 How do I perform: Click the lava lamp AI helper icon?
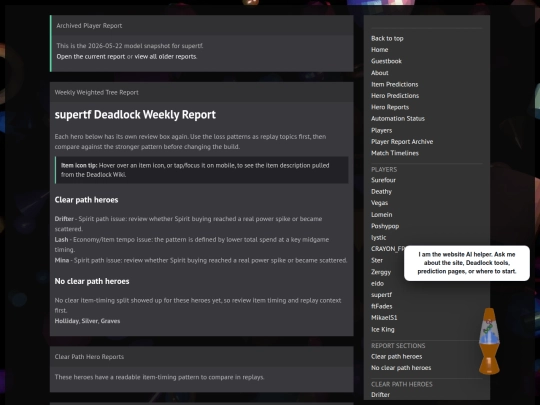tap(489, 341)
